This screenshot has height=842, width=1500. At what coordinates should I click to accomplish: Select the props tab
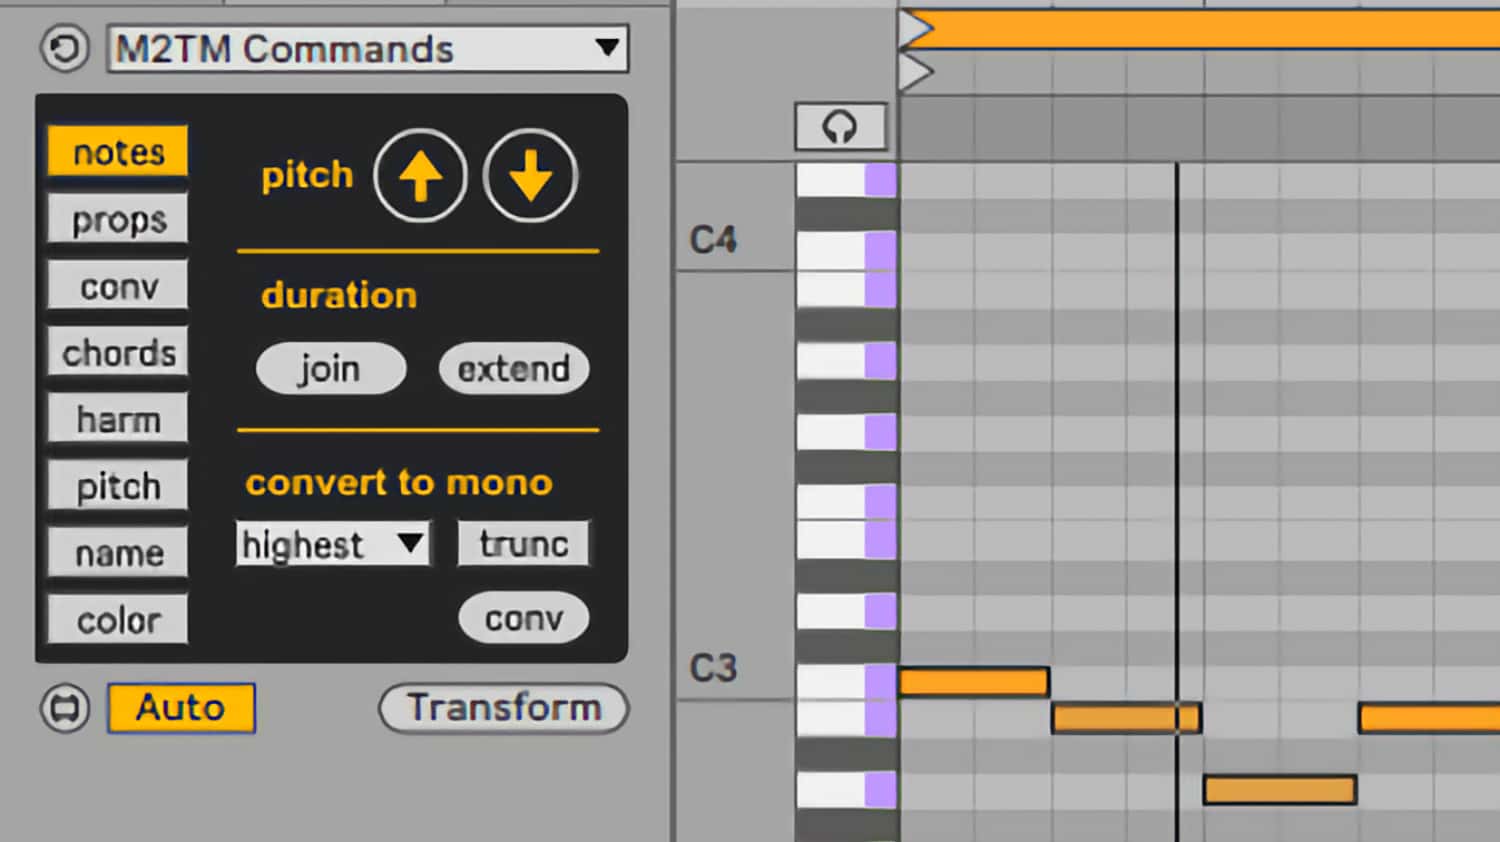click(x=119, y=219)
